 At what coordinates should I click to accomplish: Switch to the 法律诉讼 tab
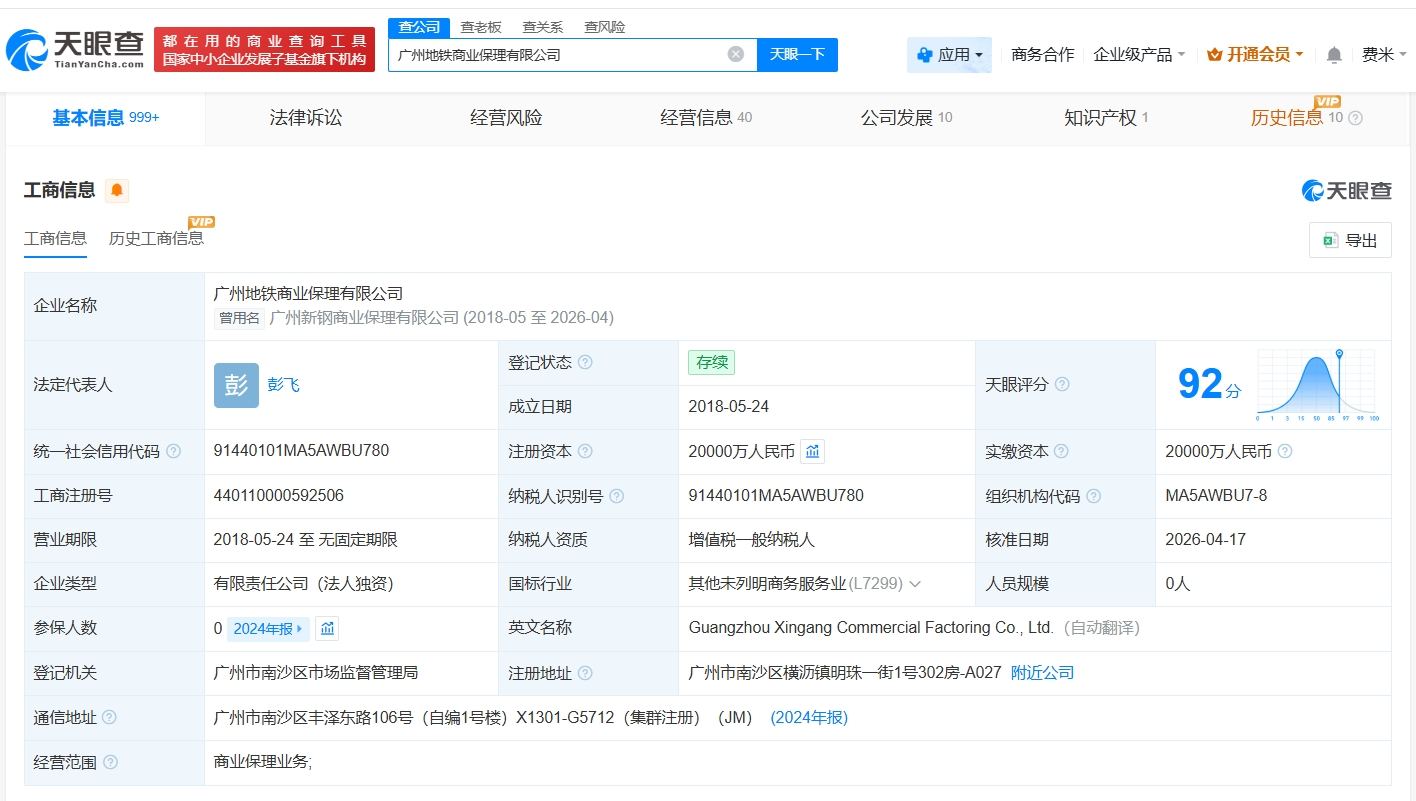[305, 118]
